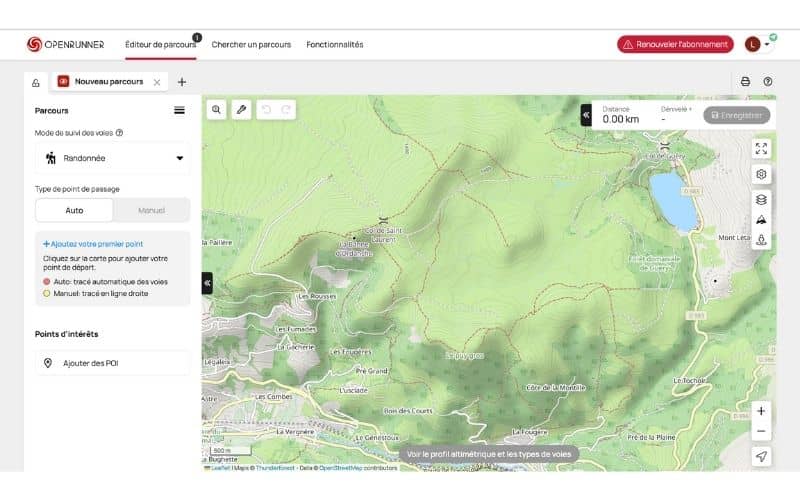This screenshot has width=800, height=500.
Task: Collapse the left sidebar panel
Action: click(x=207, y=284)
